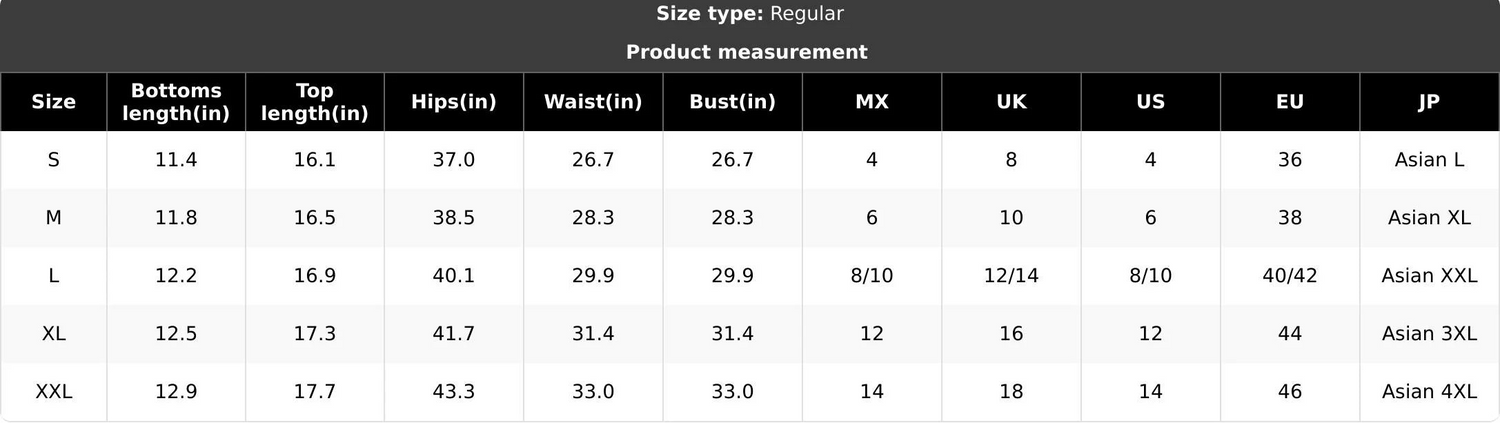This screenshot has width=1500, height=423.
Task: Select the 40/42 EU size cell
Action: point(1290,276)
